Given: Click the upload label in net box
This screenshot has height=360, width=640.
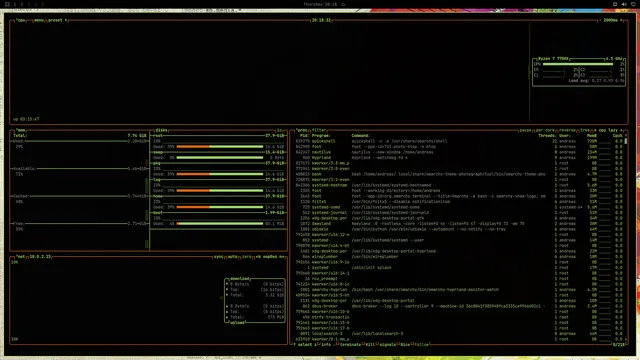Looking at the screenshot, I should click(x=237, y=322).
